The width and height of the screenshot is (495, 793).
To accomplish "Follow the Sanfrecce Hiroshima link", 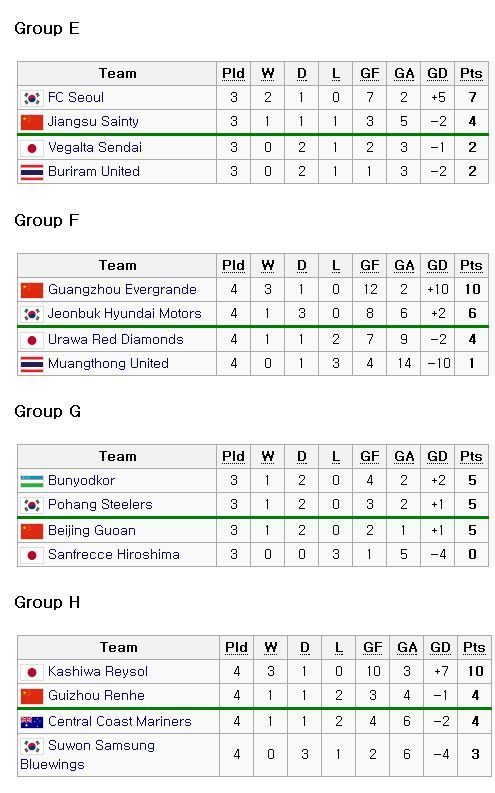I will [x=114, y=554].
